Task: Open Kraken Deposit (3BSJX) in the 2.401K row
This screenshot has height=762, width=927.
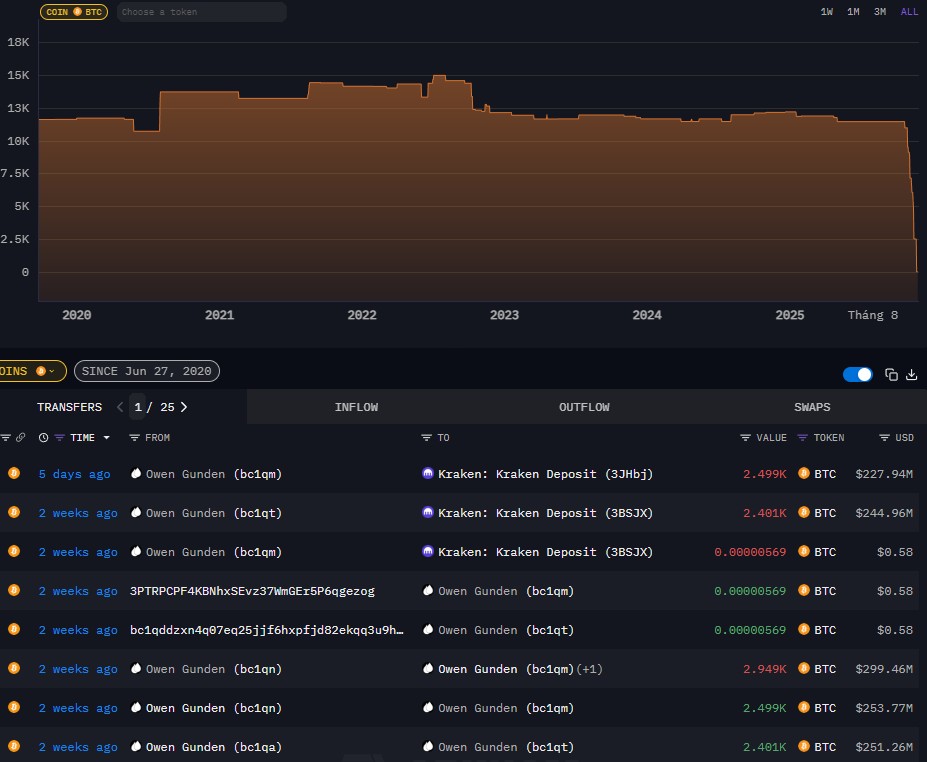Action: (x=545, y=513)
